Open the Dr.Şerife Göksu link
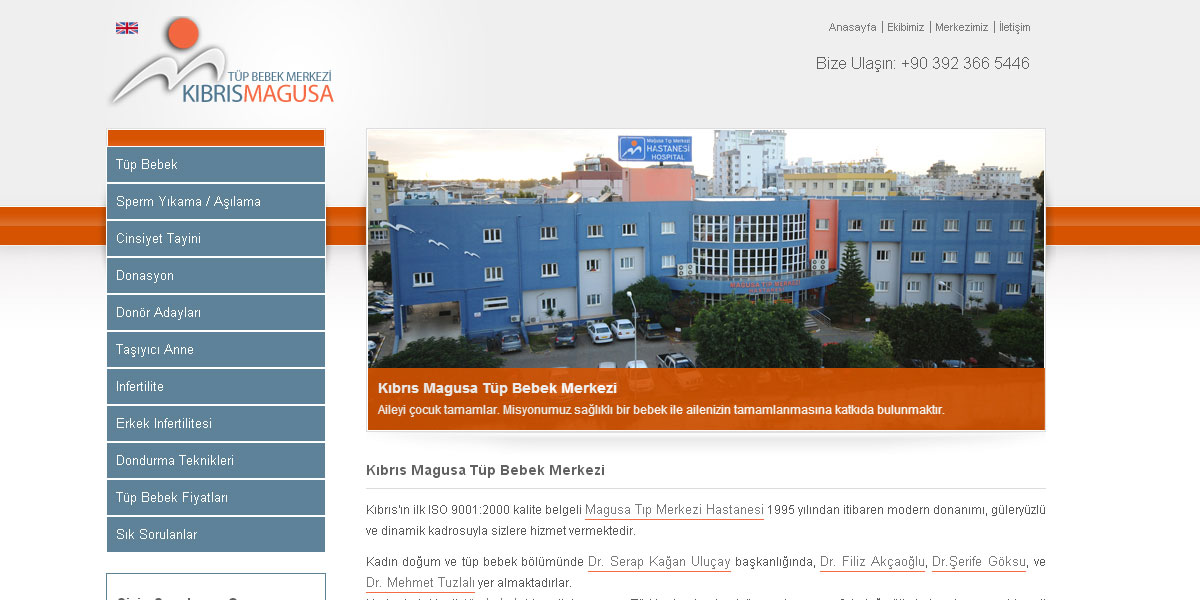 979,562
